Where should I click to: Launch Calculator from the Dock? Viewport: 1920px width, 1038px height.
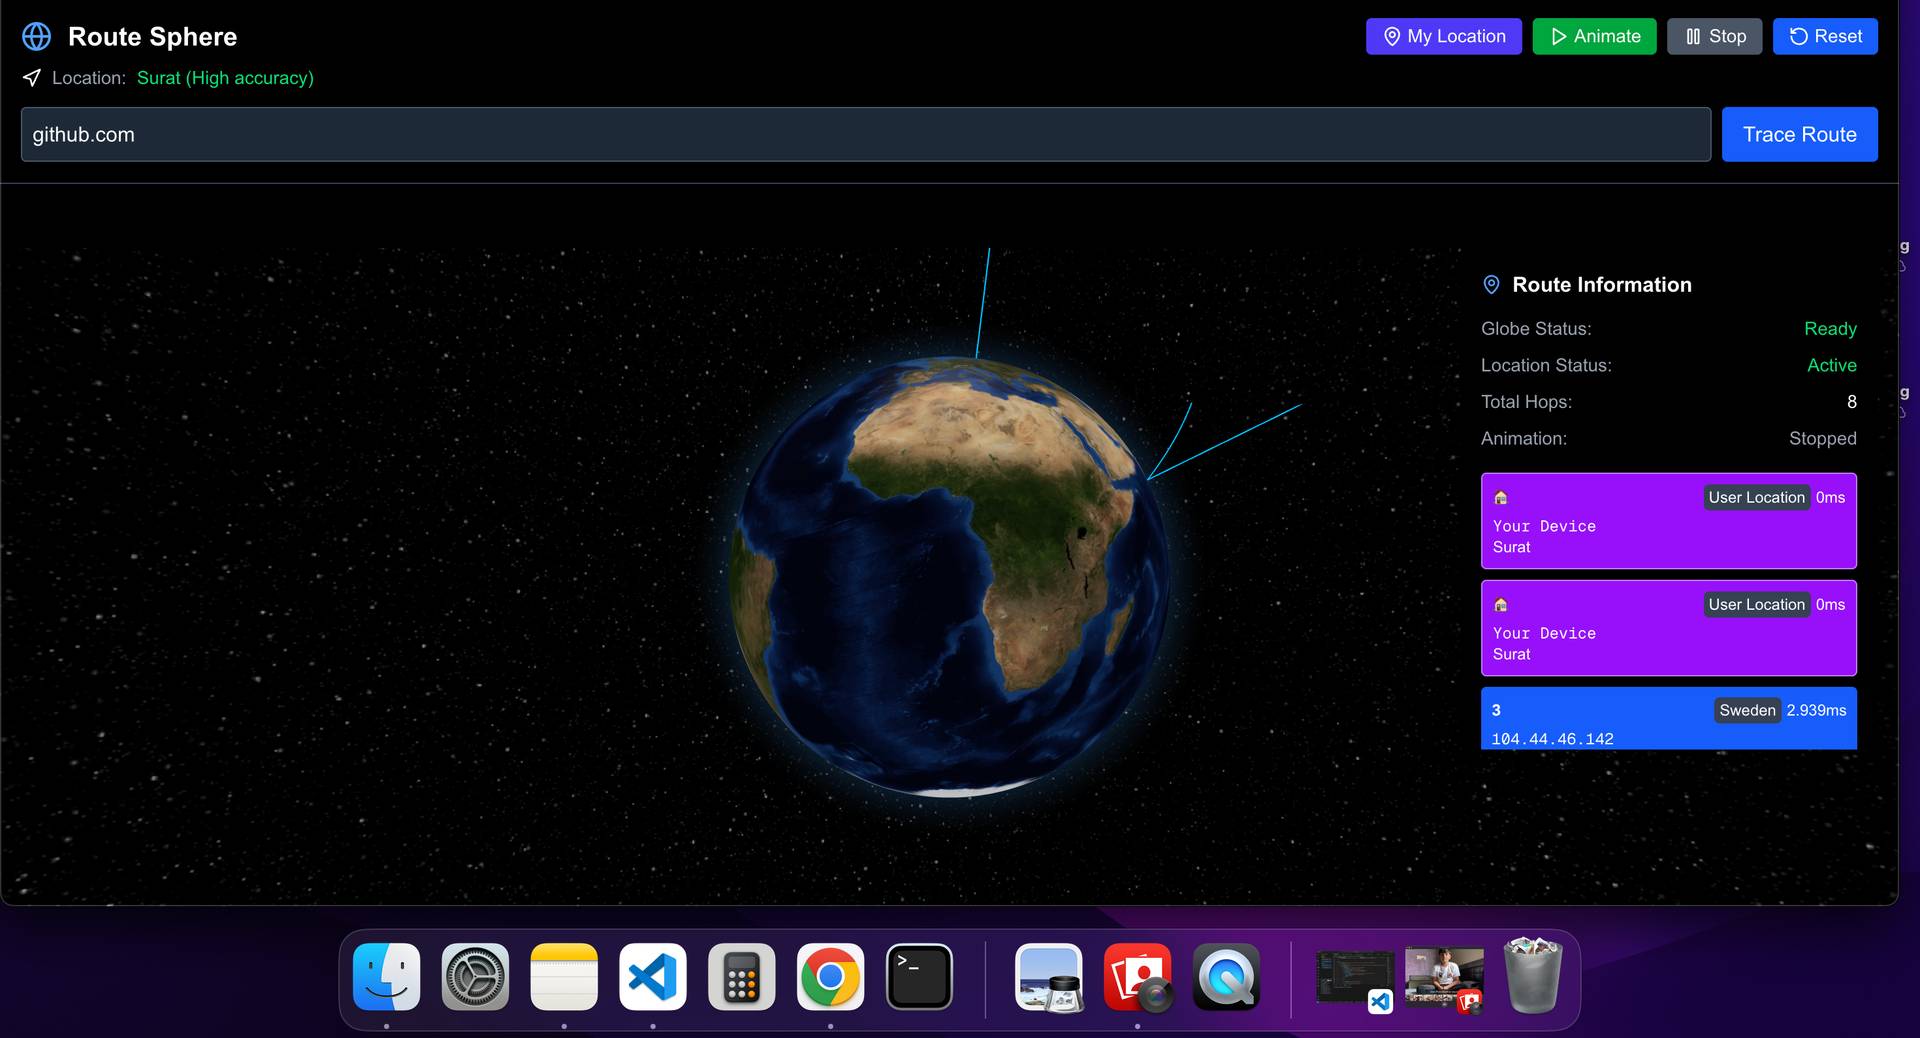(x=741, y=978)
